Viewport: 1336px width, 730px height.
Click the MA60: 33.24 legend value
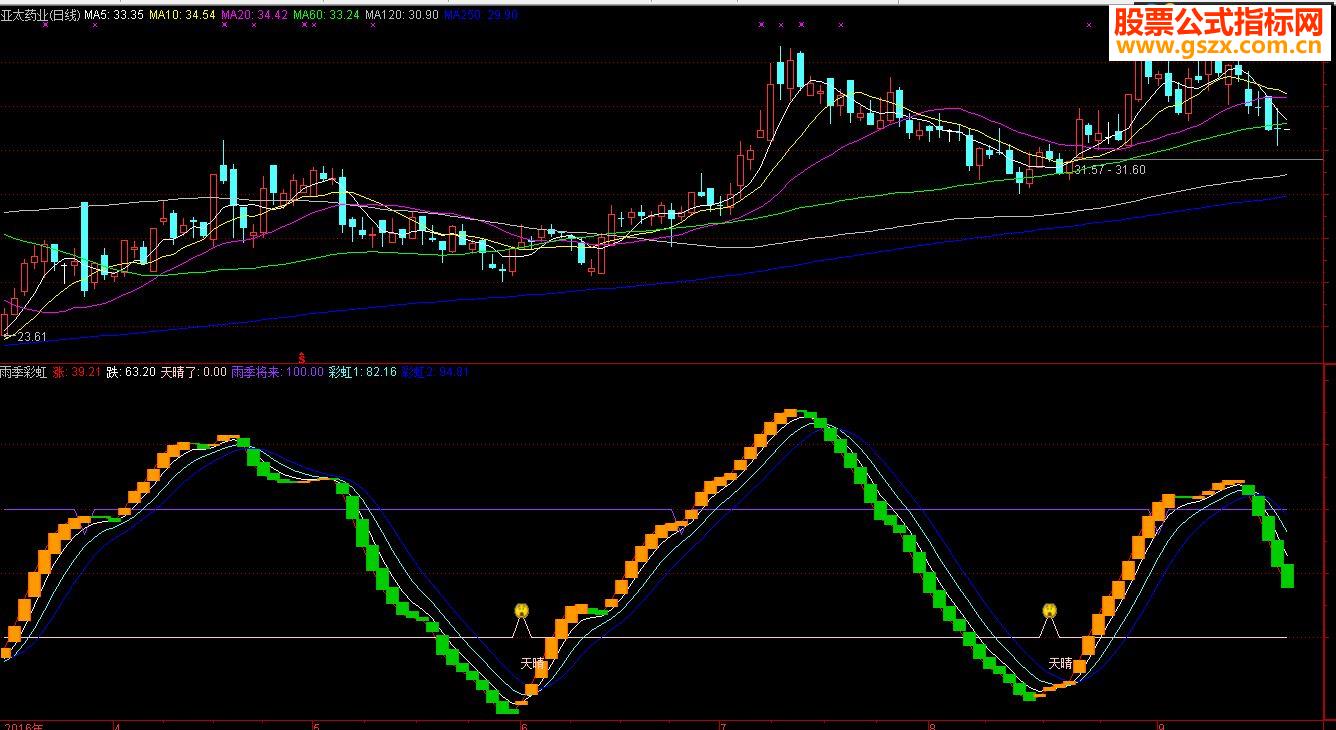point(326,16)
